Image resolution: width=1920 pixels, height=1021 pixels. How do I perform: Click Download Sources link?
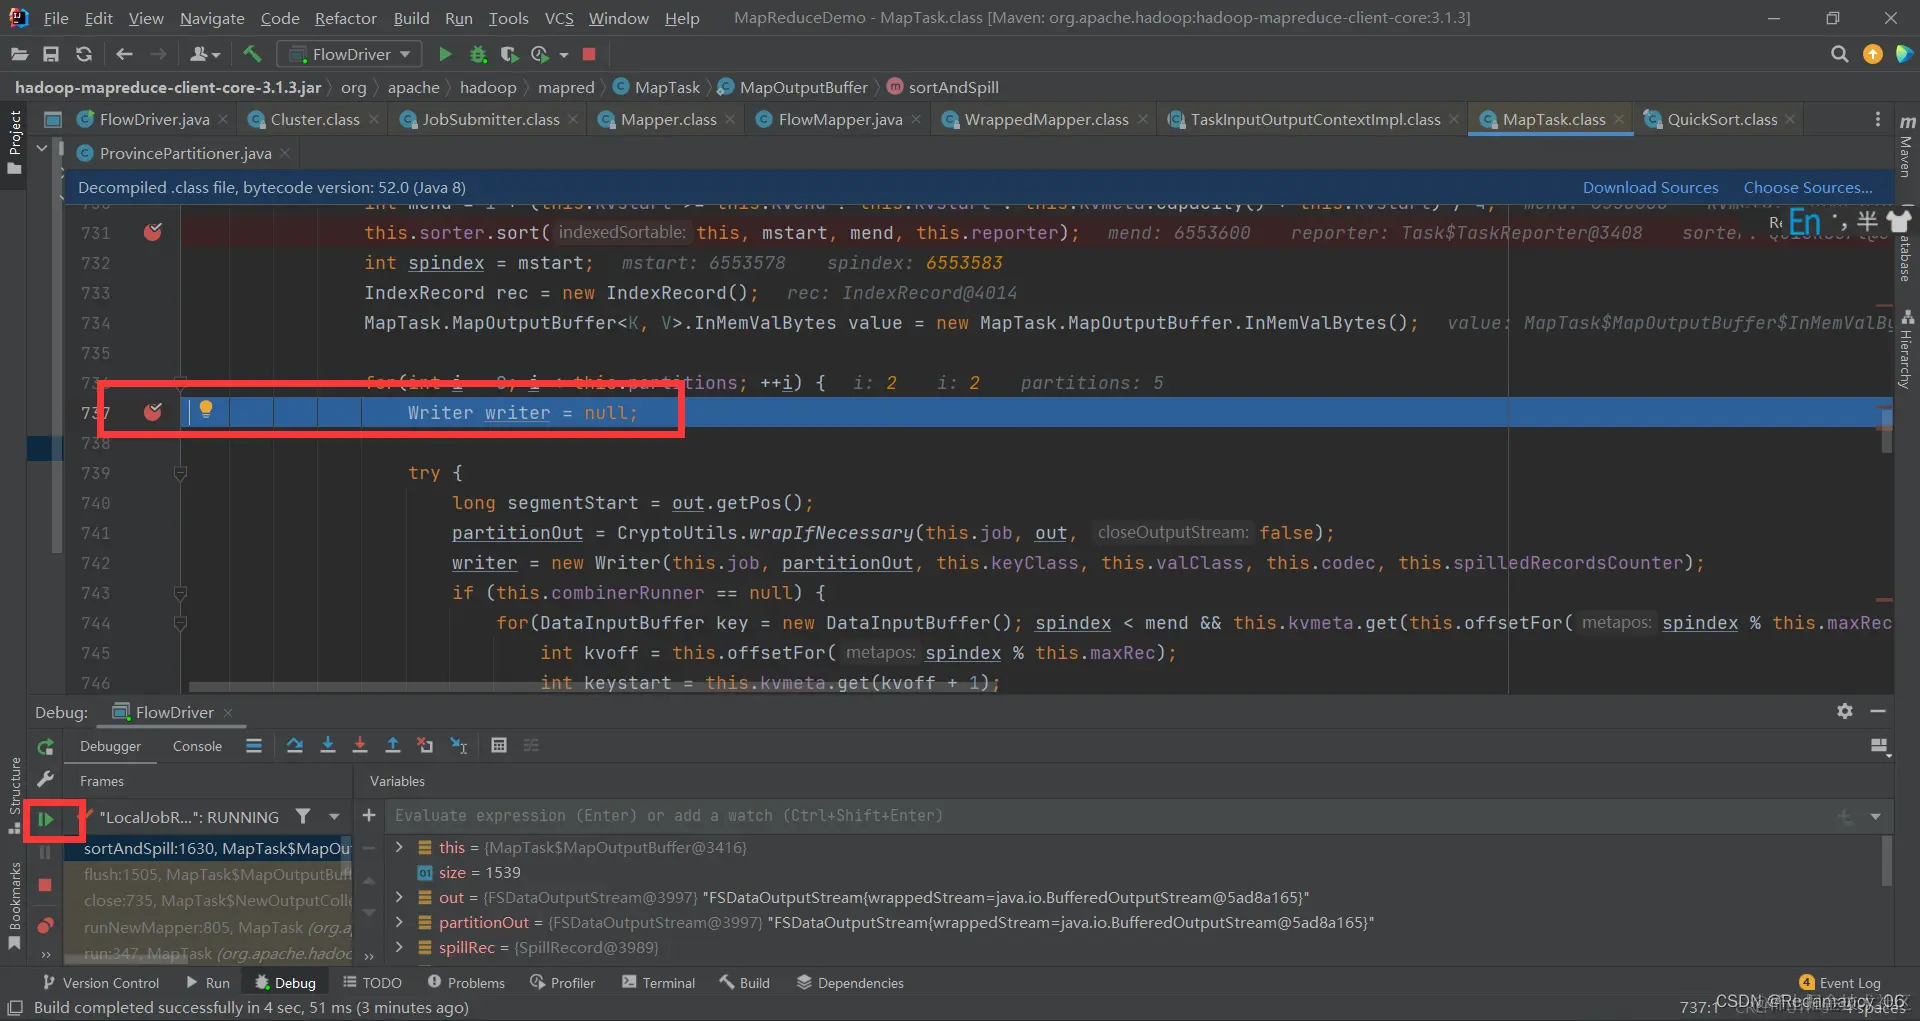[x=1650, y=188]
